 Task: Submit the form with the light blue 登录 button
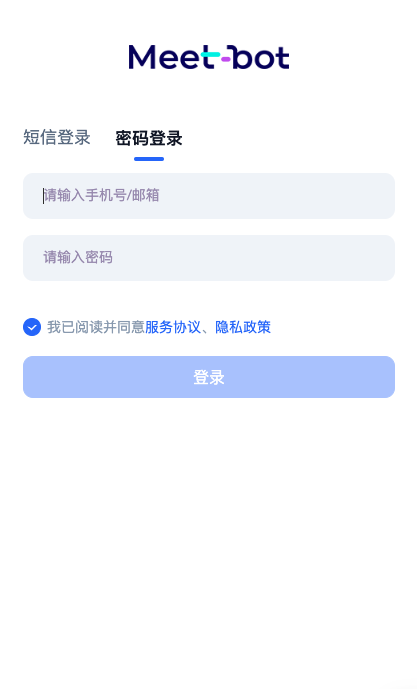[x=209, y=377]
